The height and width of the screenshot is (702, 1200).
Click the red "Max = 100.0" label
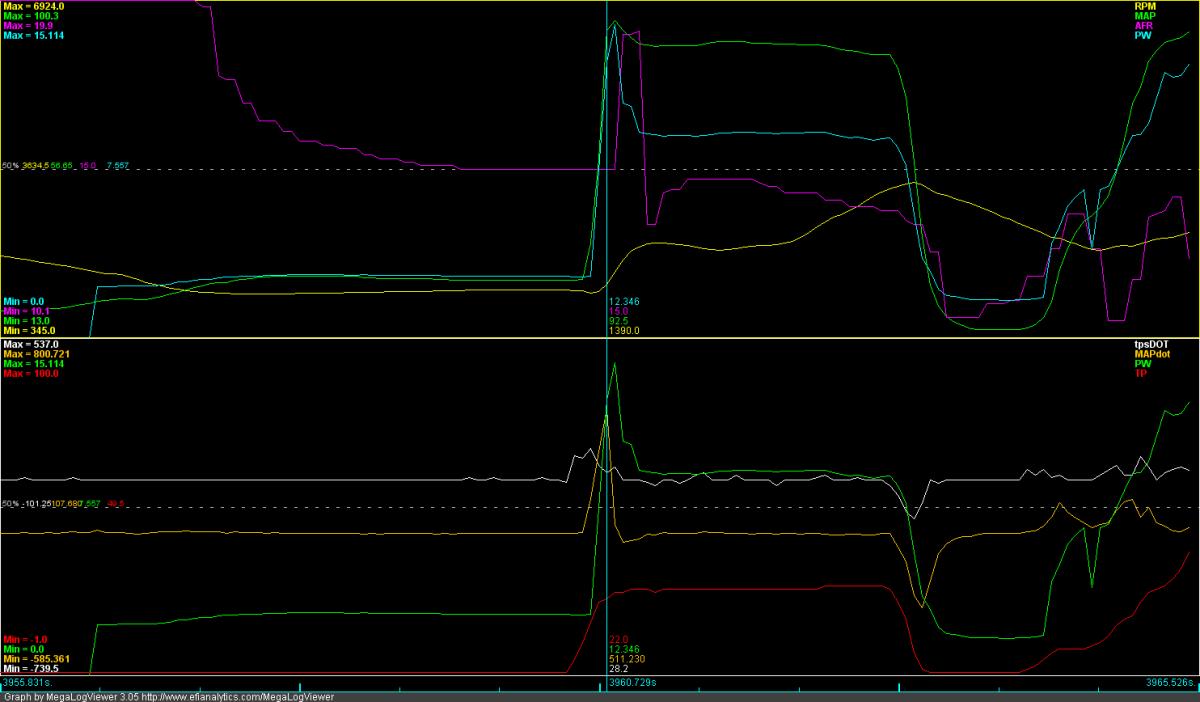31,373
